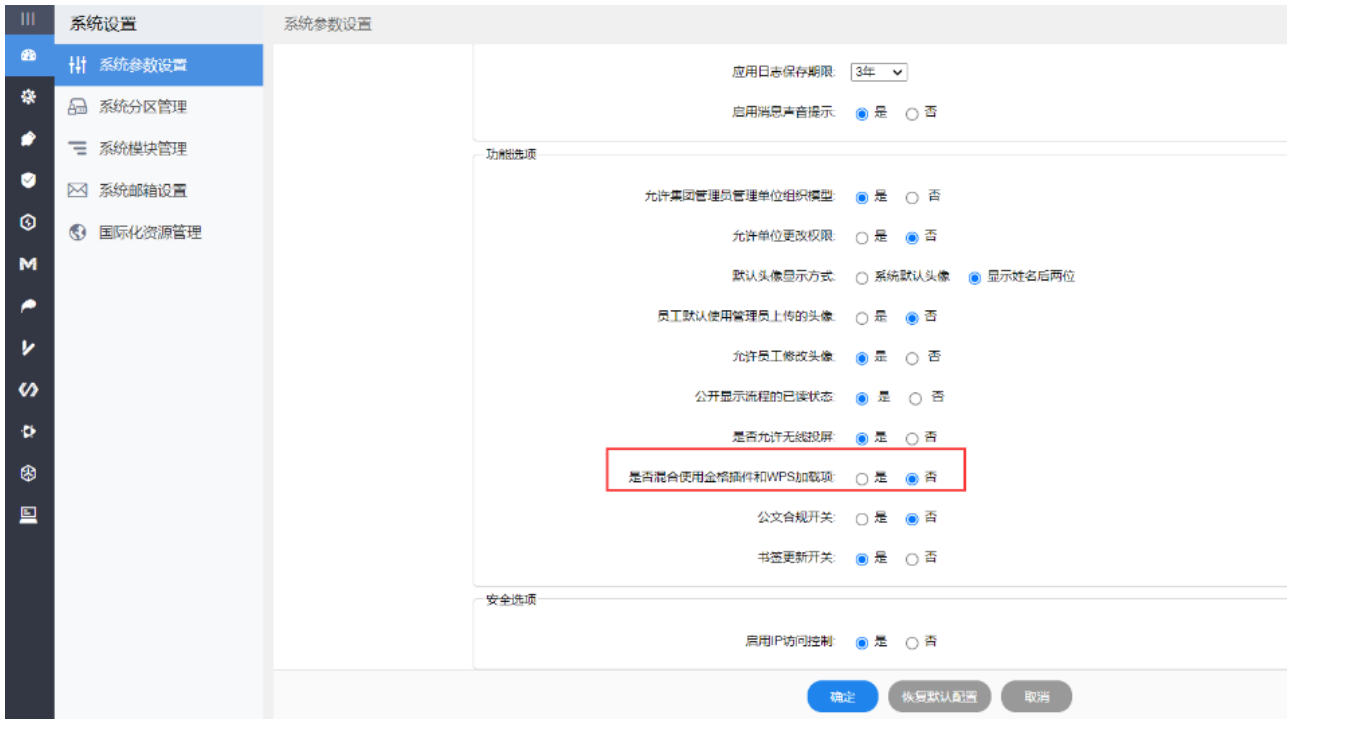Select 是 for 允许单位更改权限

point(862,238)
